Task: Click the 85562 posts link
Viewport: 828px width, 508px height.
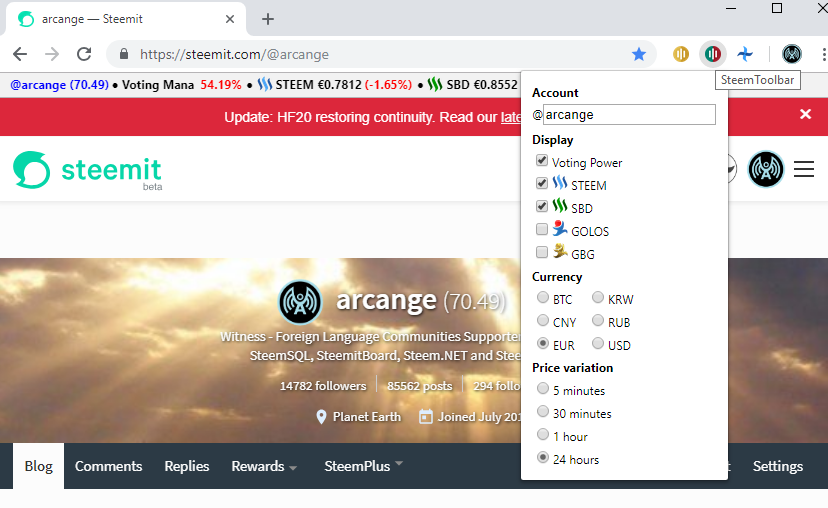Action: 420,386
